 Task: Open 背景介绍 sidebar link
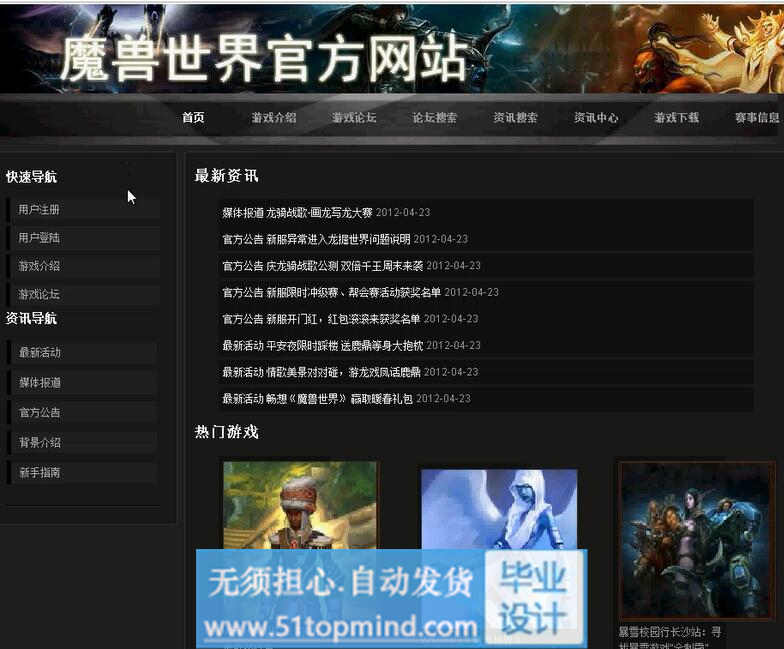40,442
